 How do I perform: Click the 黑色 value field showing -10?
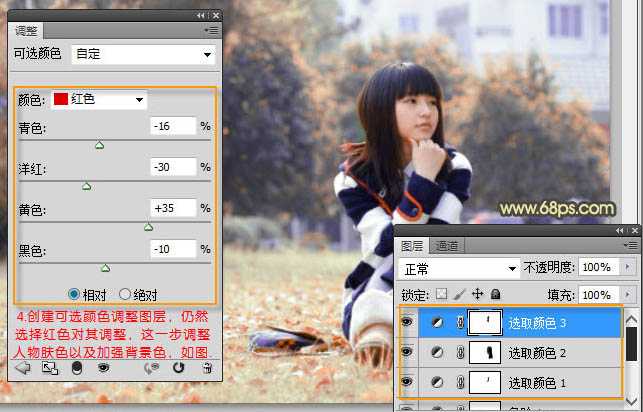pyautogui.click(x=173, y=249)
